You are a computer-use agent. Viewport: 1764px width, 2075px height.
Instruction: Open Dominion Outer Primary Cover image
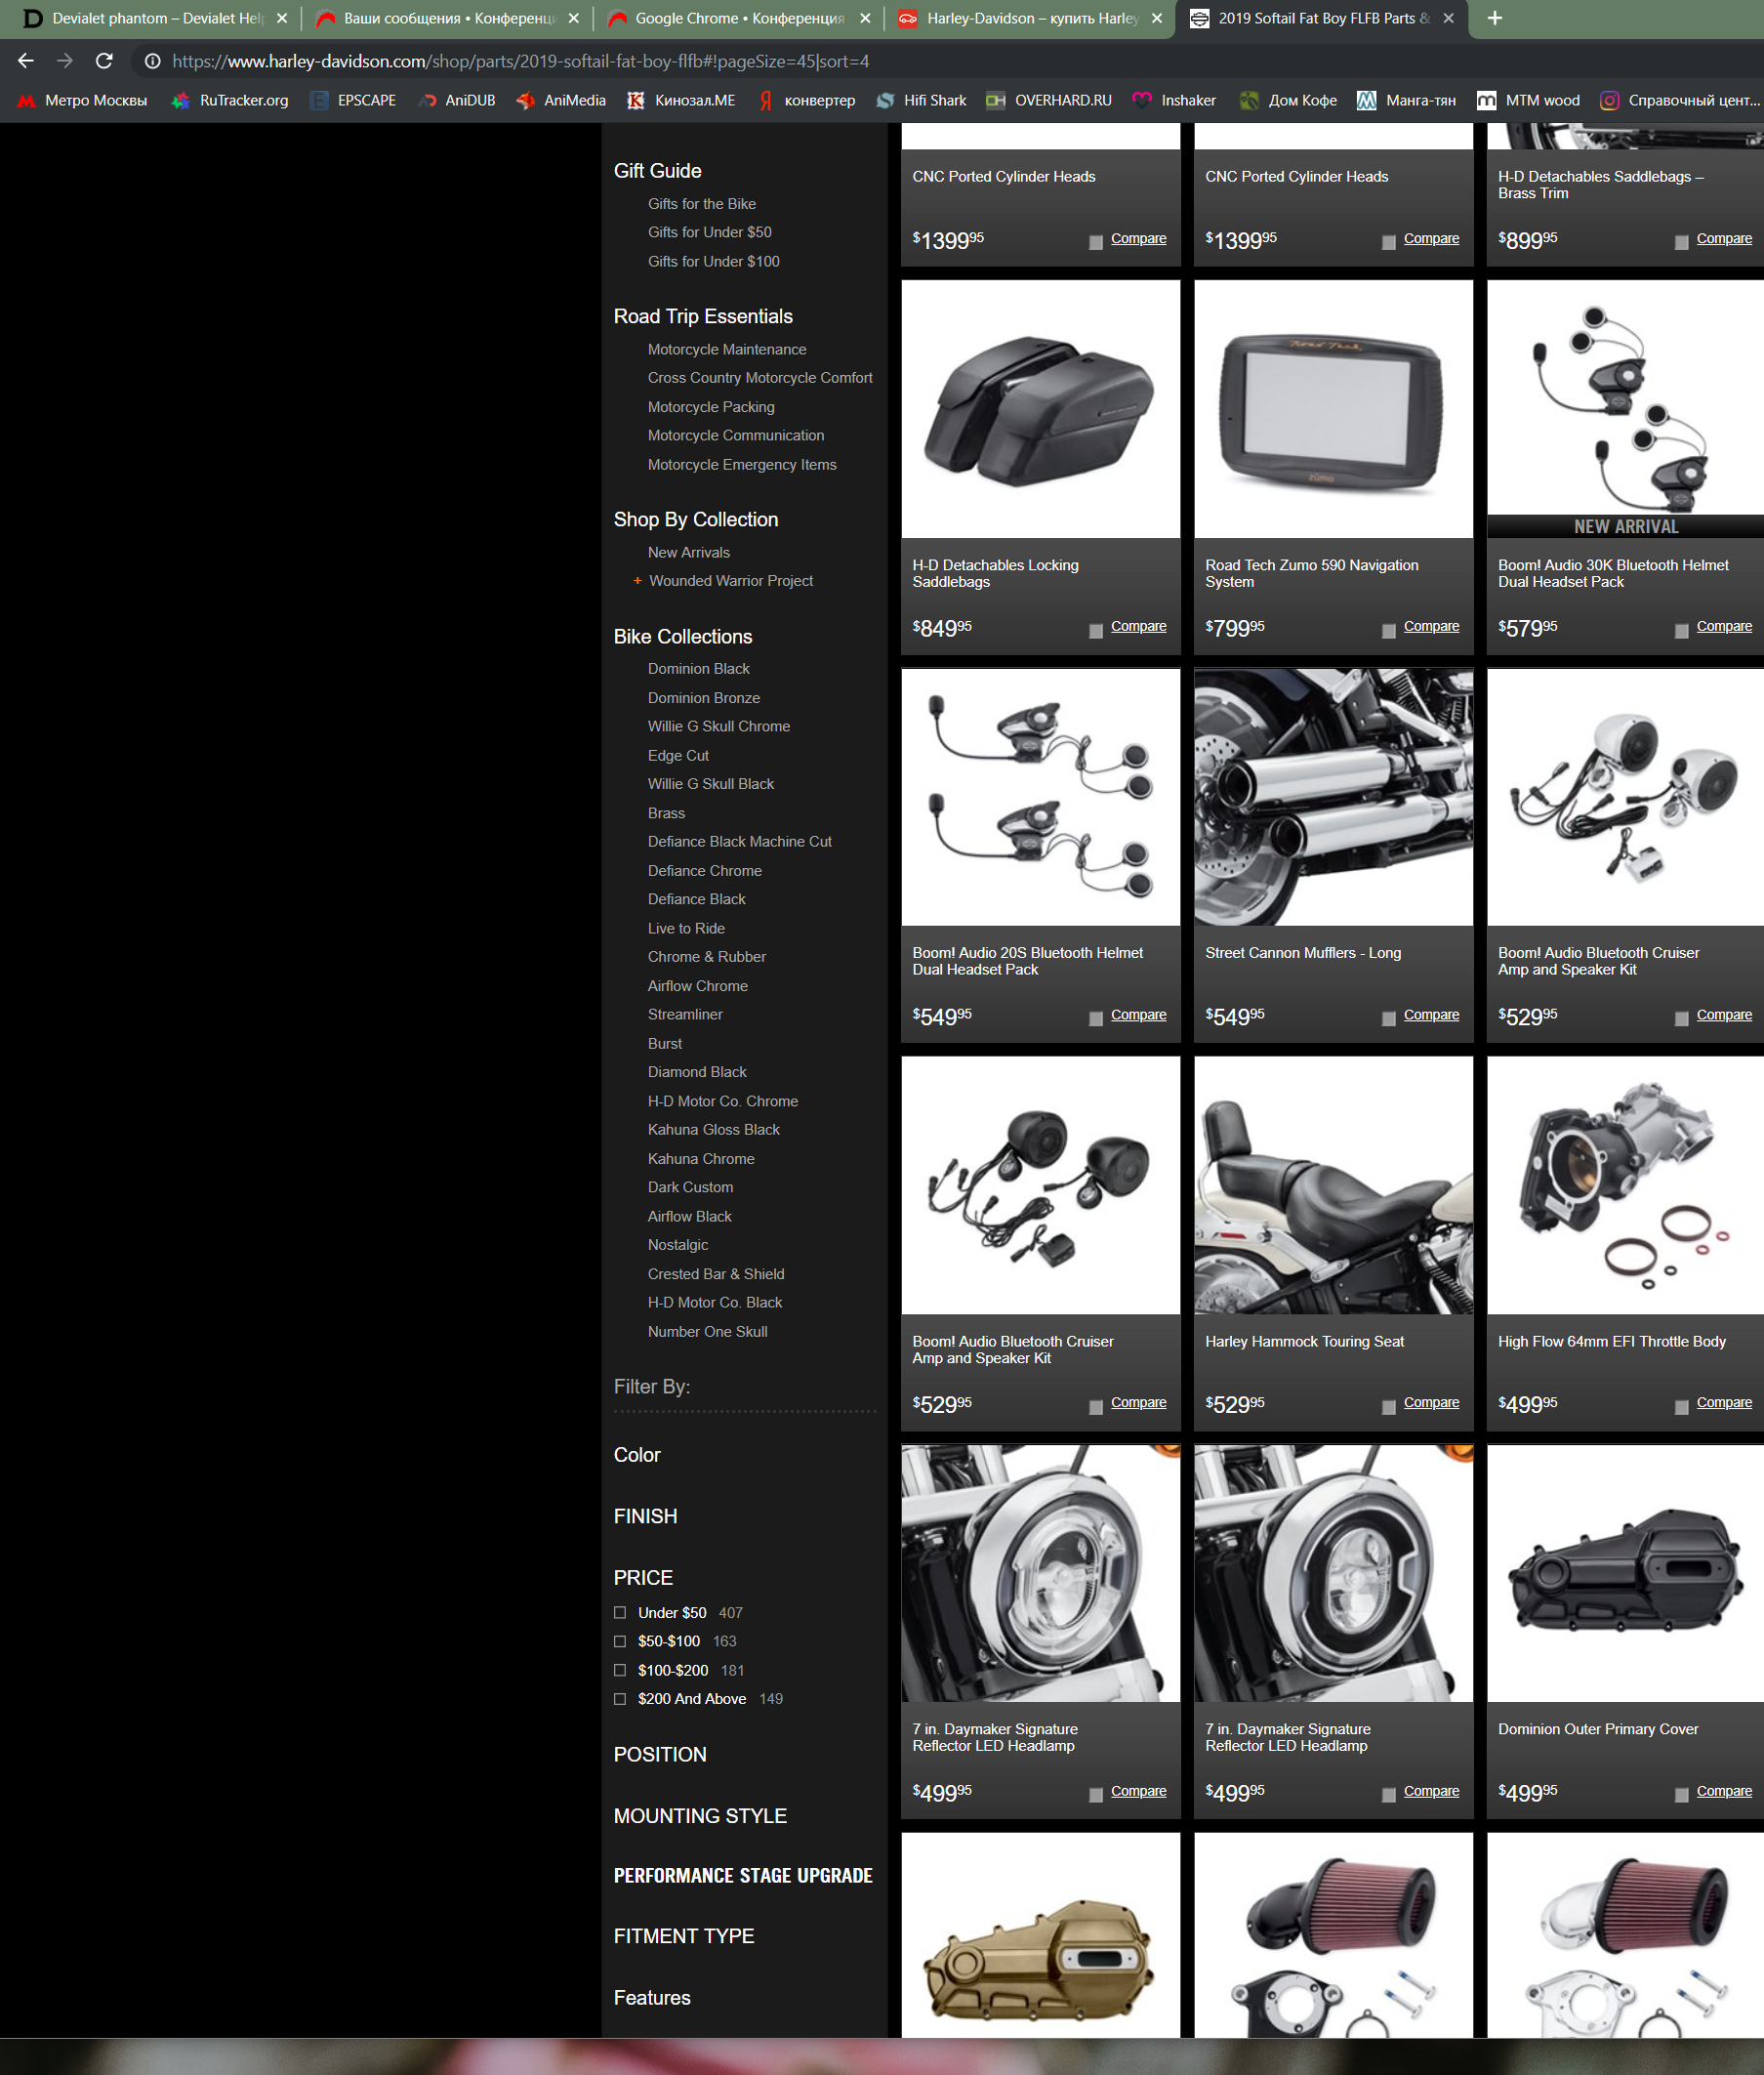tap(1625, 1573)
